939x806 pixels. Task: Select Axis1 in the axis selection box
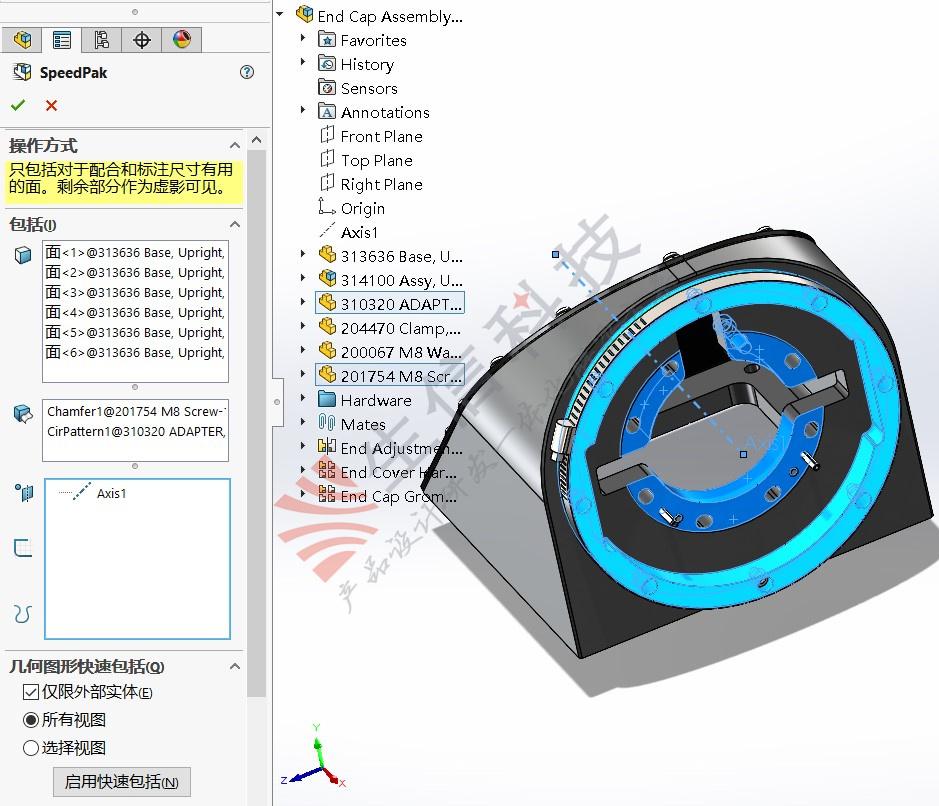(x=112, y=492)
